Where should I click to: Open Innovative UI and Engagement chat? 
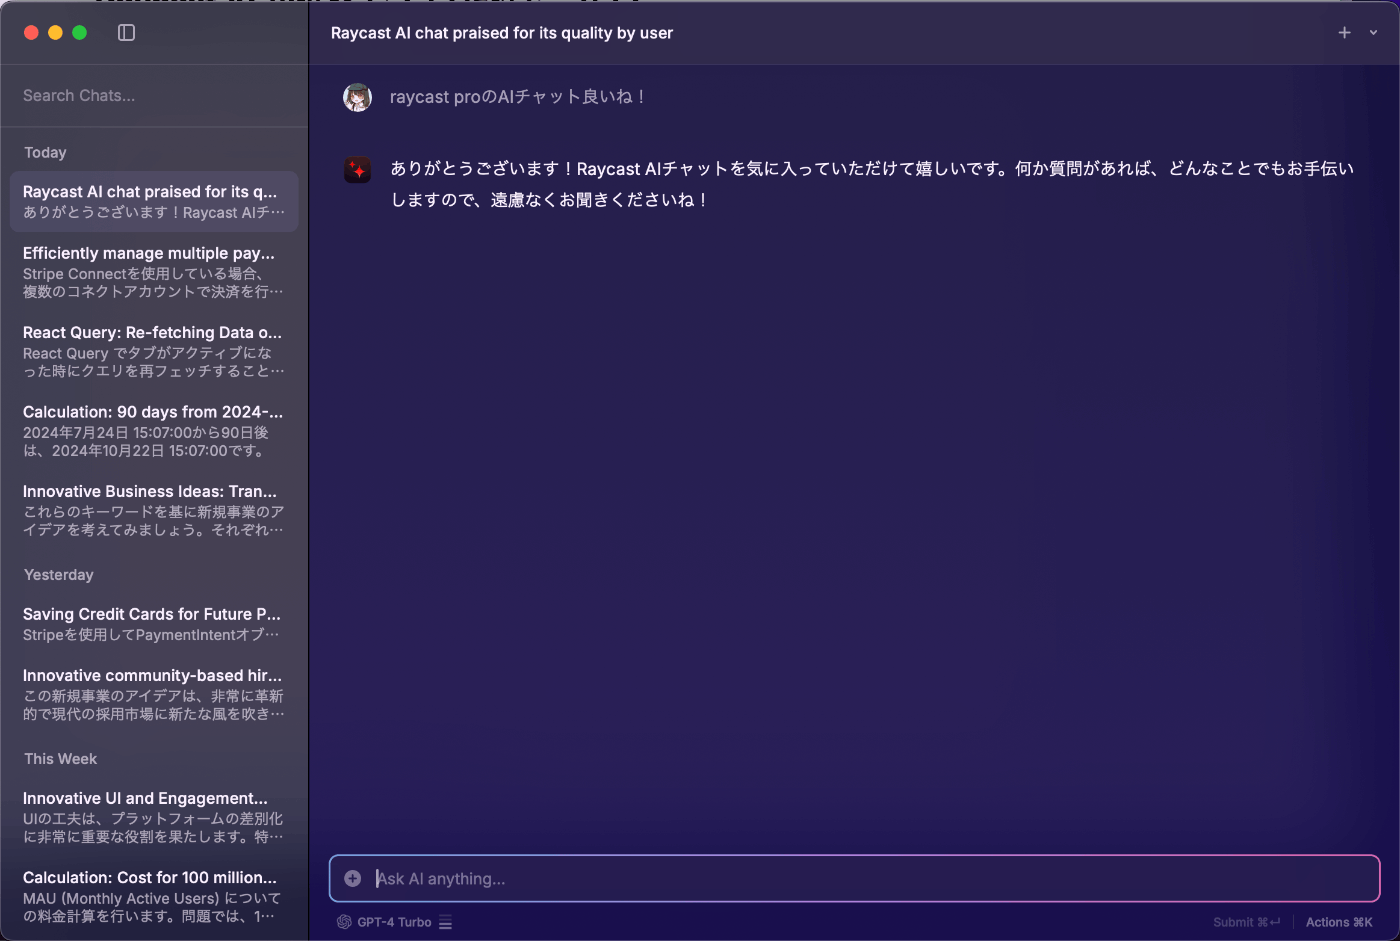pos(154,817)
